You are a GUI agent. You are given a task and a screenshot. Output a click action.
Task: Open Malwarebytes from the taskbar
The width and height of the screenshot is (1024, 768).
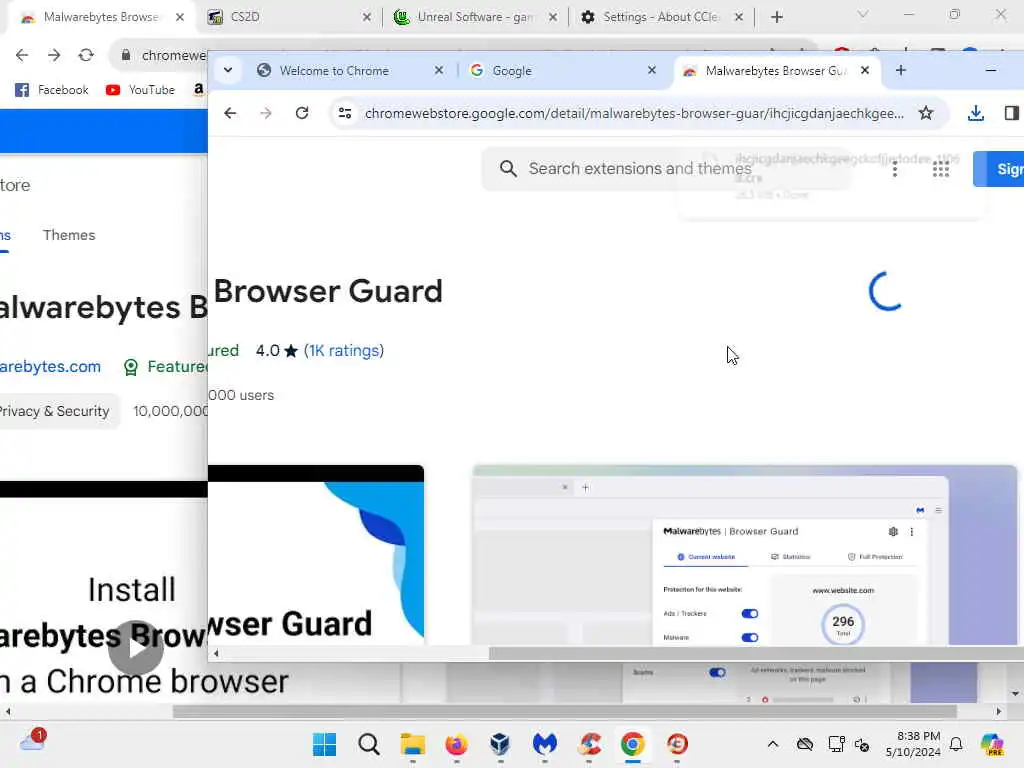(545, 744)
